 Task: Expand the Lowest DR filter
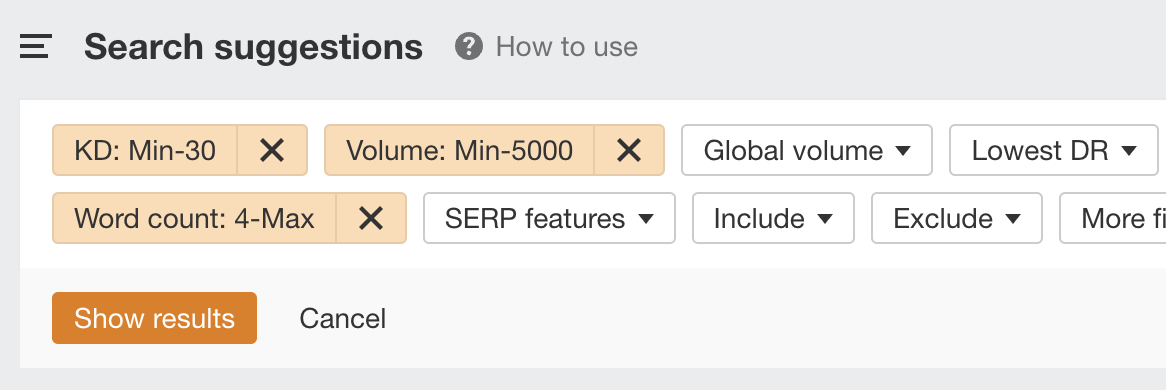click(1054, 150)
